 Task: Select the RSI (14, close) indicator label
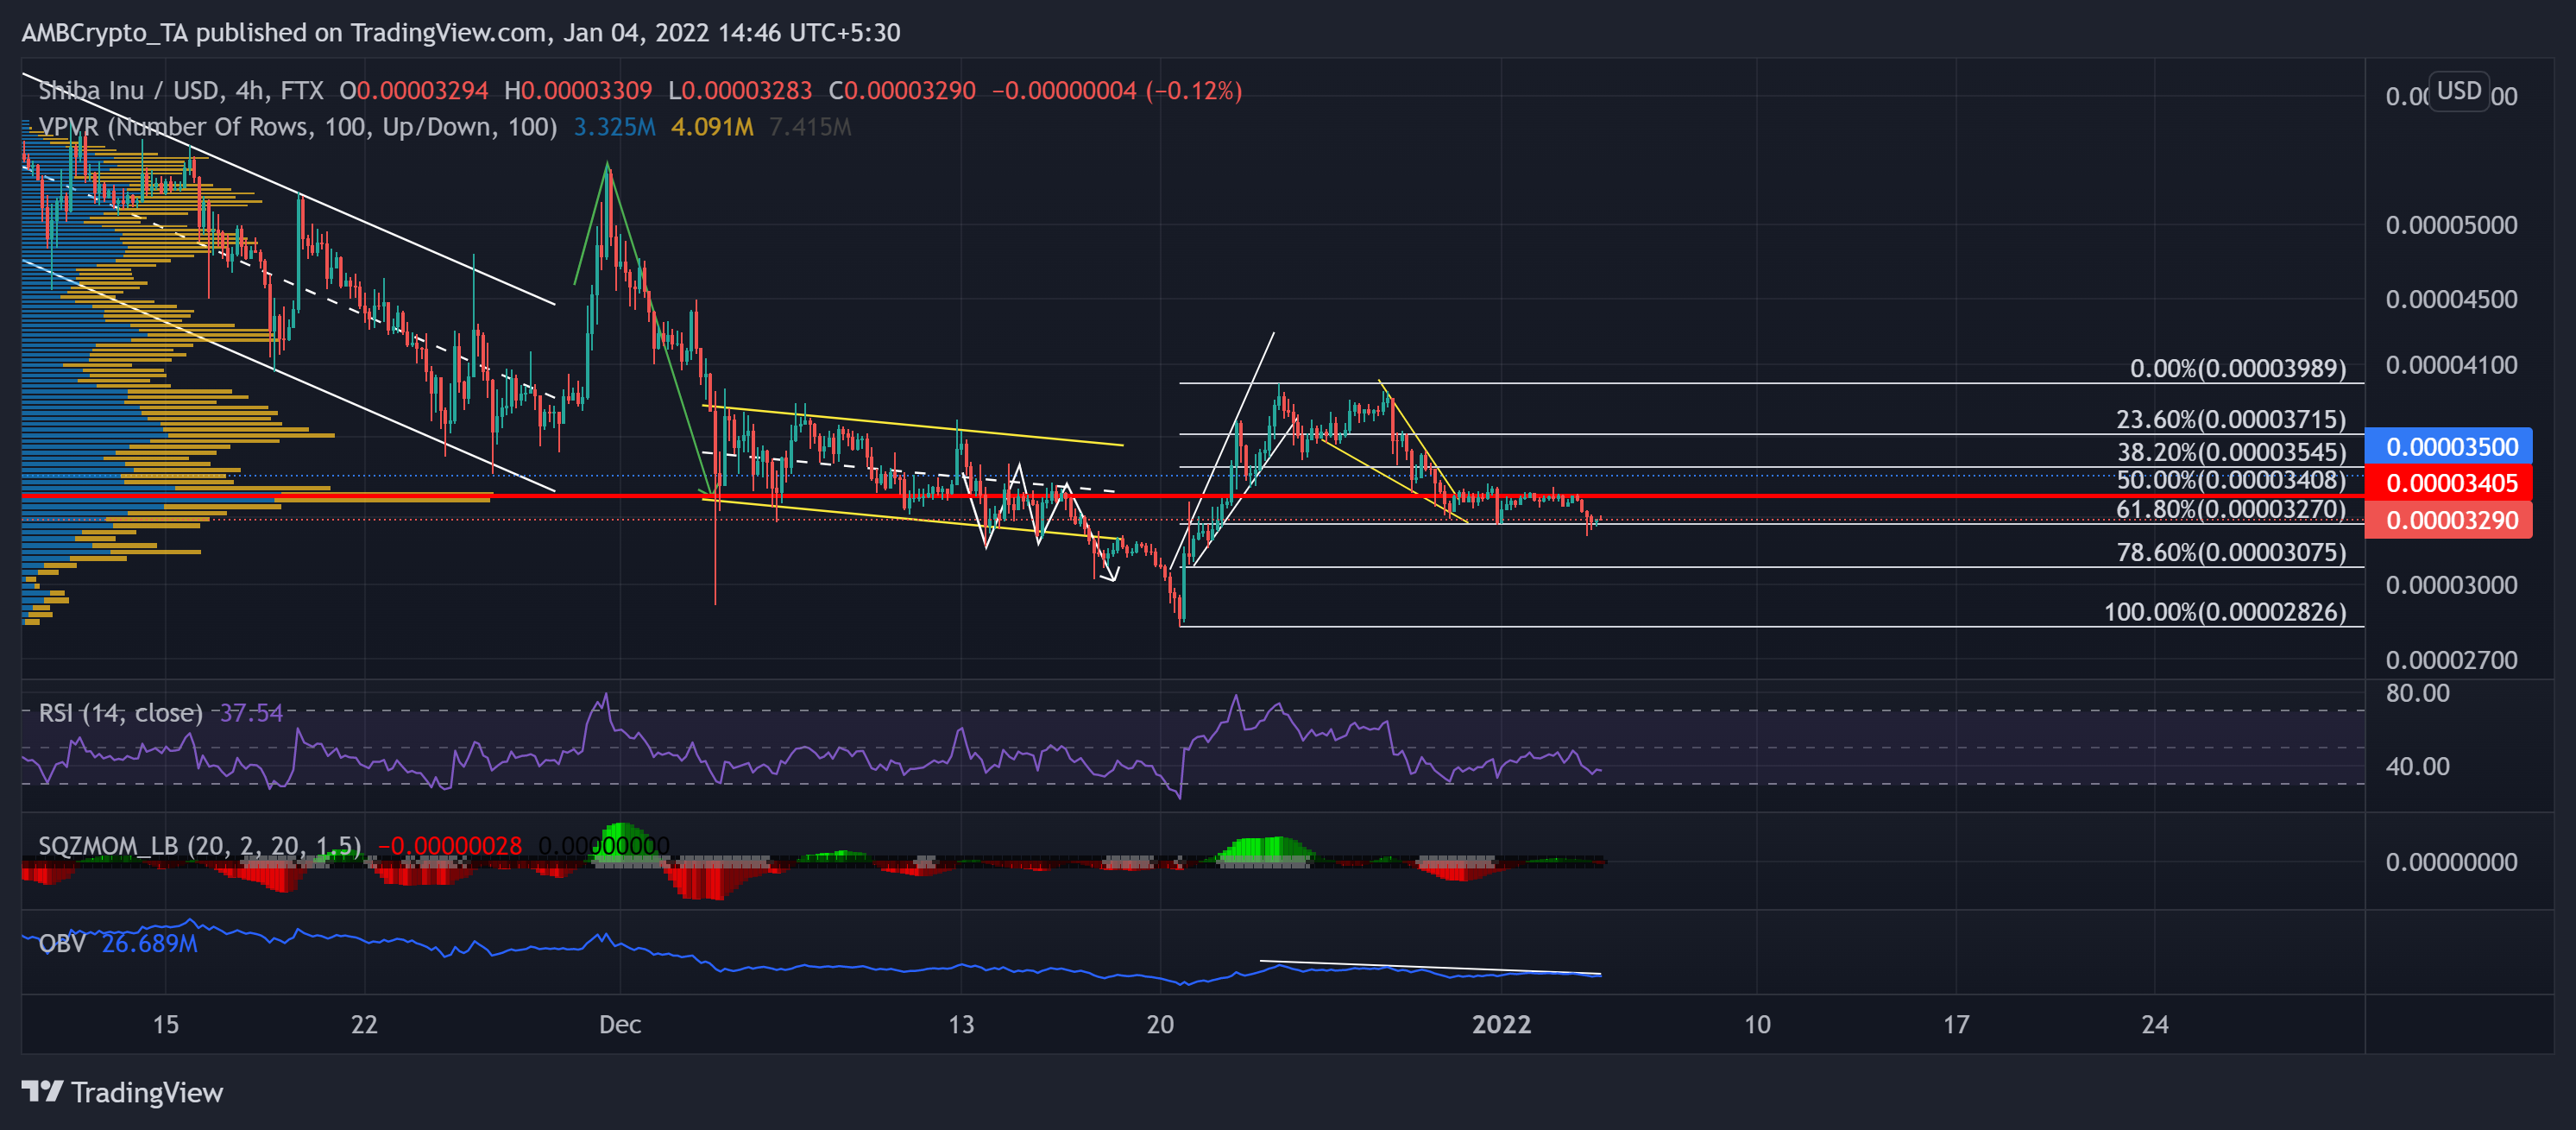(120, 713)
